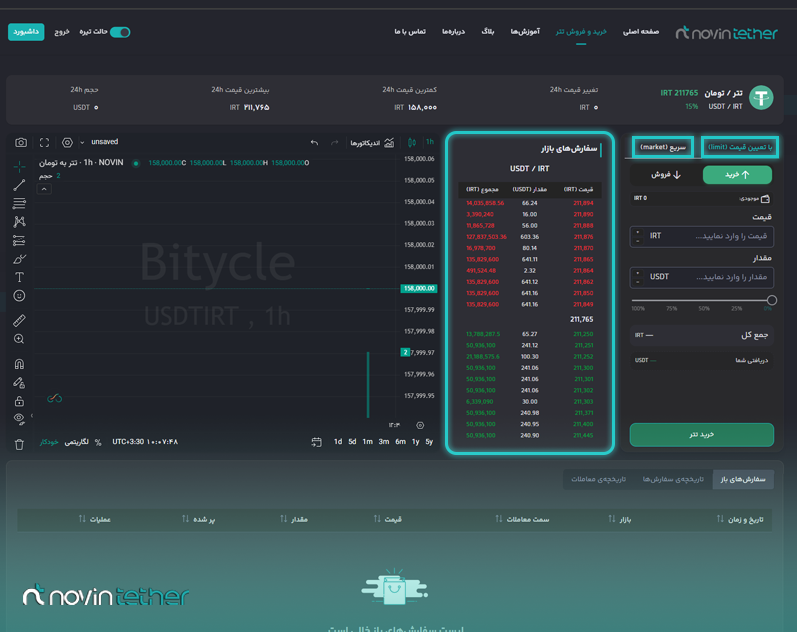This screenshot has height=632, width=797.
Task: Select the market (سریع) order tab
Action: tap(663, 147)
